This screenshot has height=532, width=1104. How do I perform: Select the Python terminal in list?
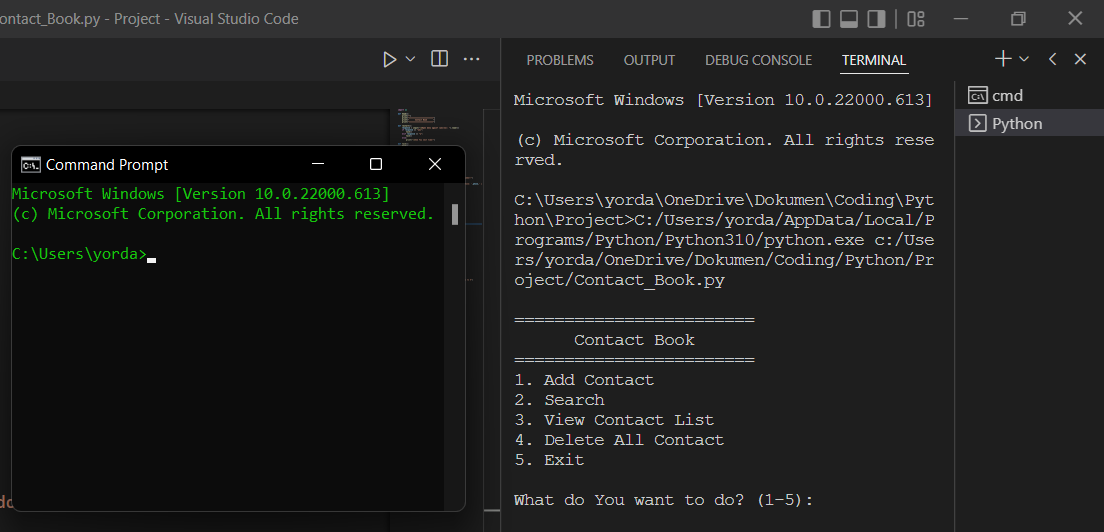(1029, 123)
